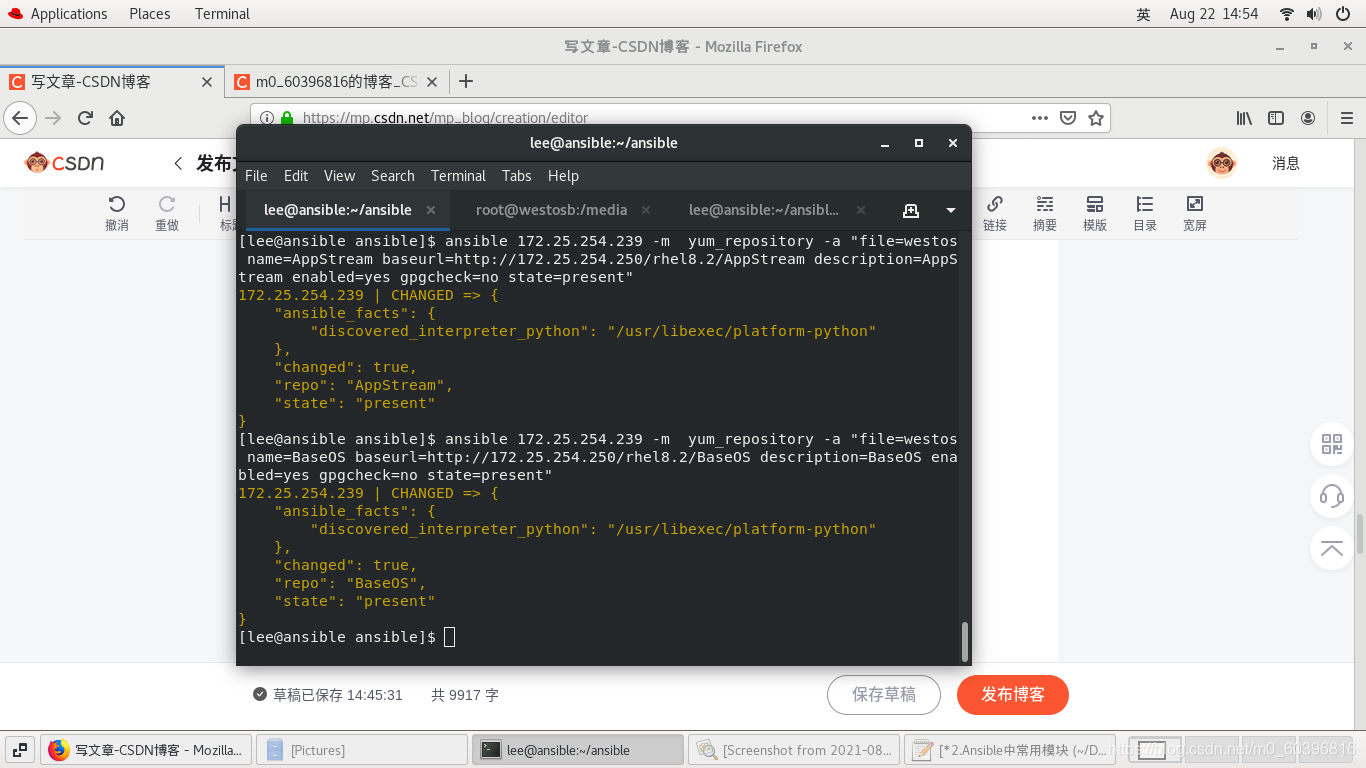Viewport: 1366px width, 768px height.
Task: Open the Firefox page actions ellipsis
Action: pyautogui.click(x=1040, y=117)
